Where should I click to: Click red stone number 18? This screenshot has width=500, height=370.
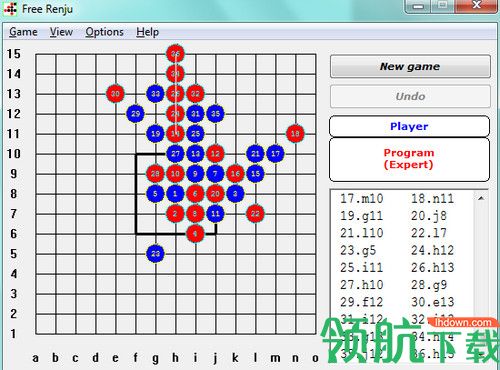click(x=295, y=134)
